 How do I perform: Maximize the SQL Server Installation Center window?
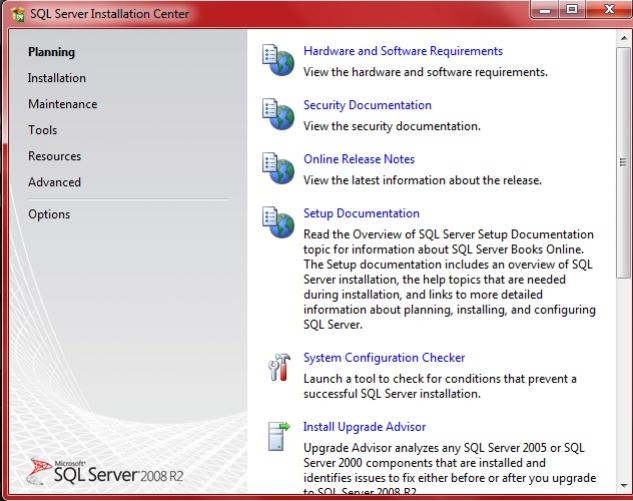pyautogui.click(x=572, y=10)
